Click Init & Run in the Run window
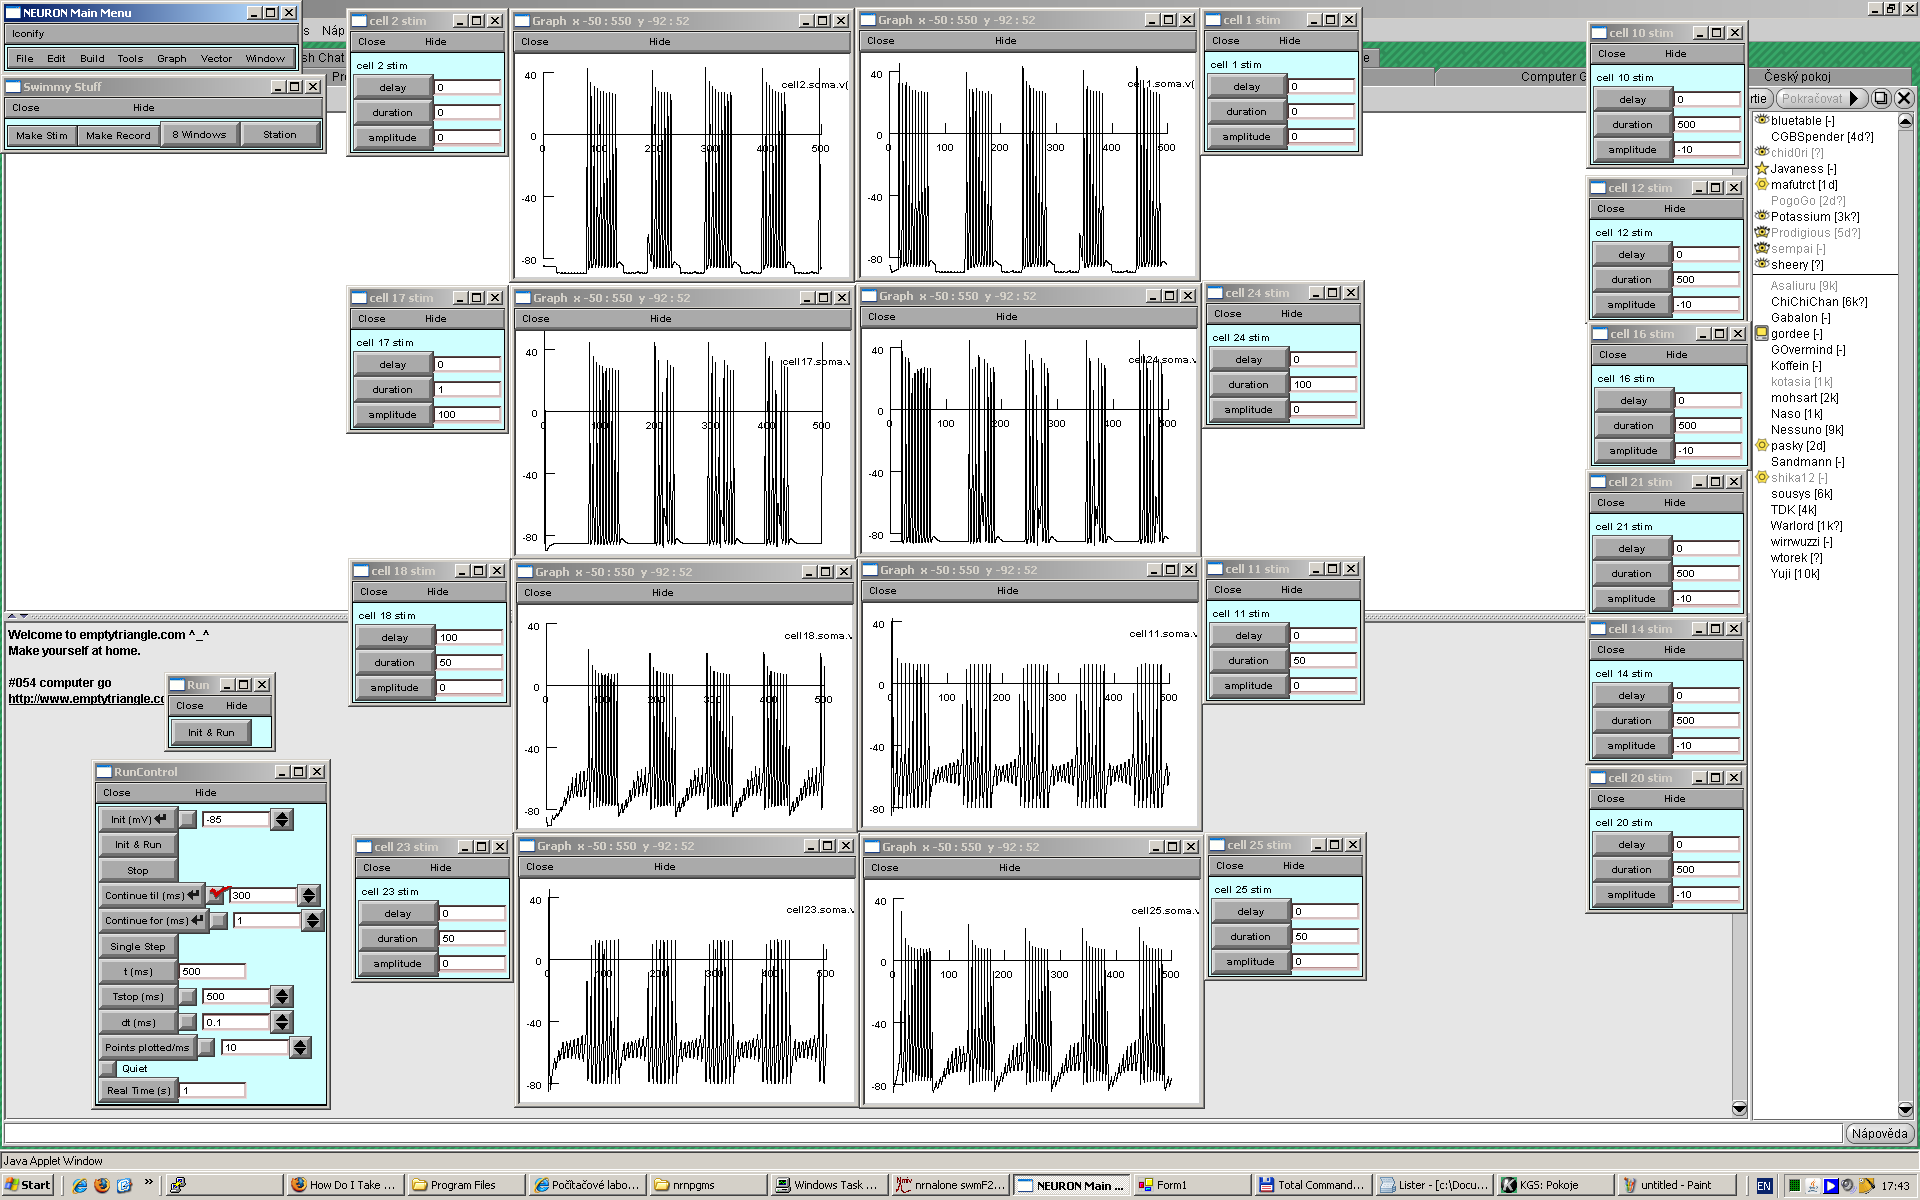This screenshot has height=1200, width=1920. (x=211, y=732)
